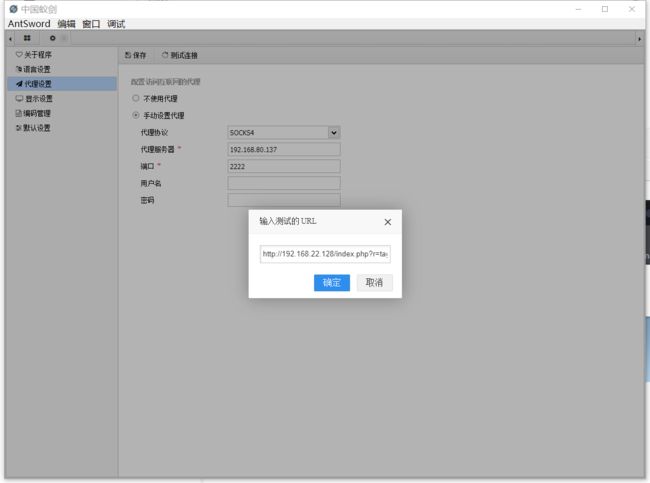Image resolution: width=650 pixels, height=483 pixels.
Task: Open the AntSword menu
Action: point(29,24)
